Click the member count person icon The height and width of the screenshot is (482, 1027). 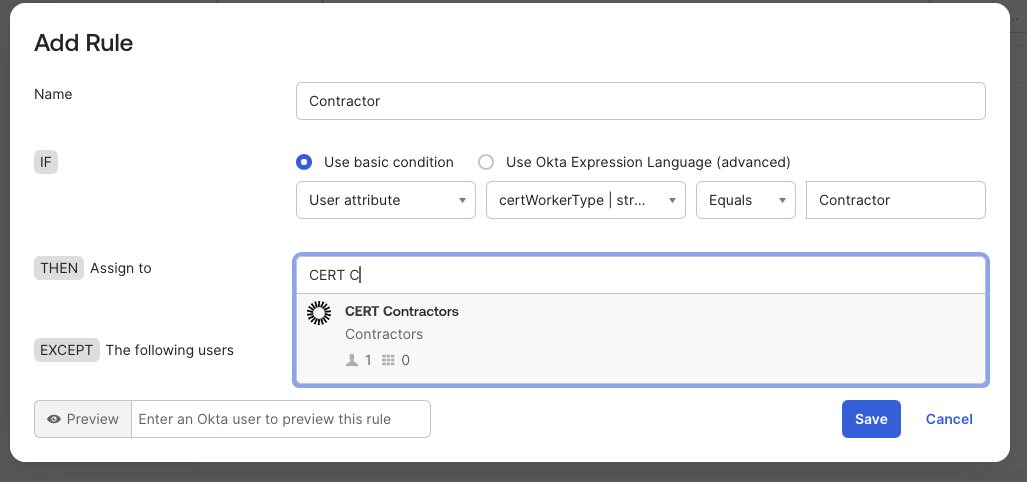352,360
